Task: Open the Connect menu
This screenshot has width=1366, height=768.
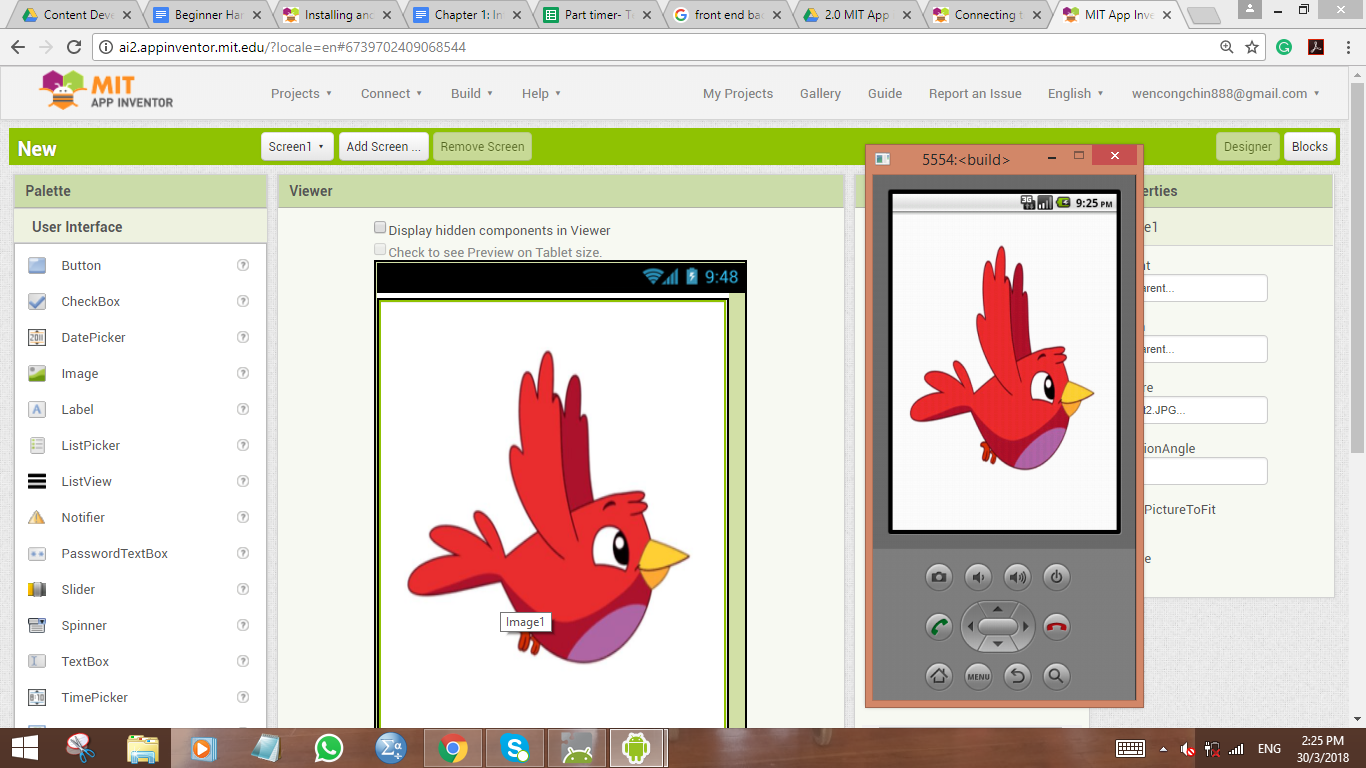Action: (391, 94)
